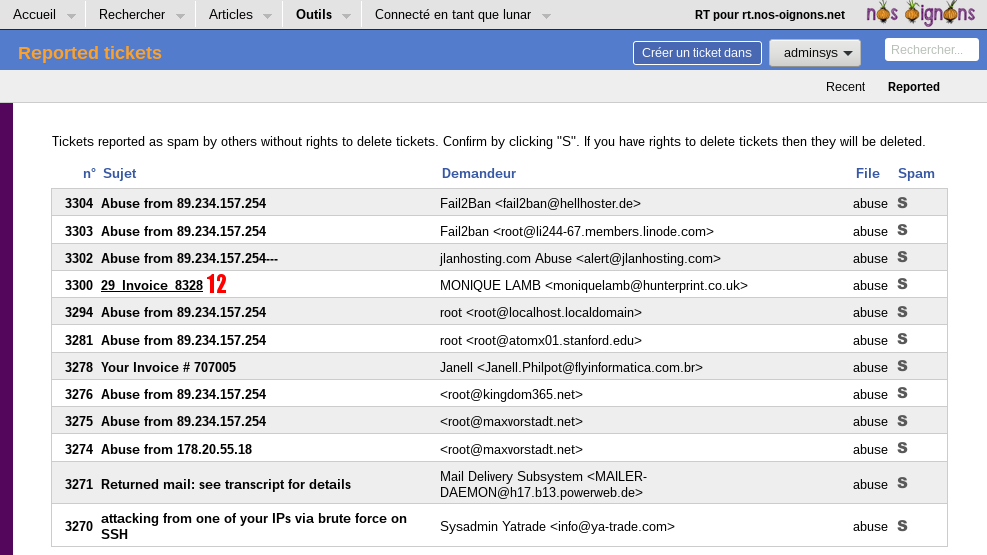Viewport: 987px width, 555px height.
Task: Select the Reported tab
Action: pos(913,87)
